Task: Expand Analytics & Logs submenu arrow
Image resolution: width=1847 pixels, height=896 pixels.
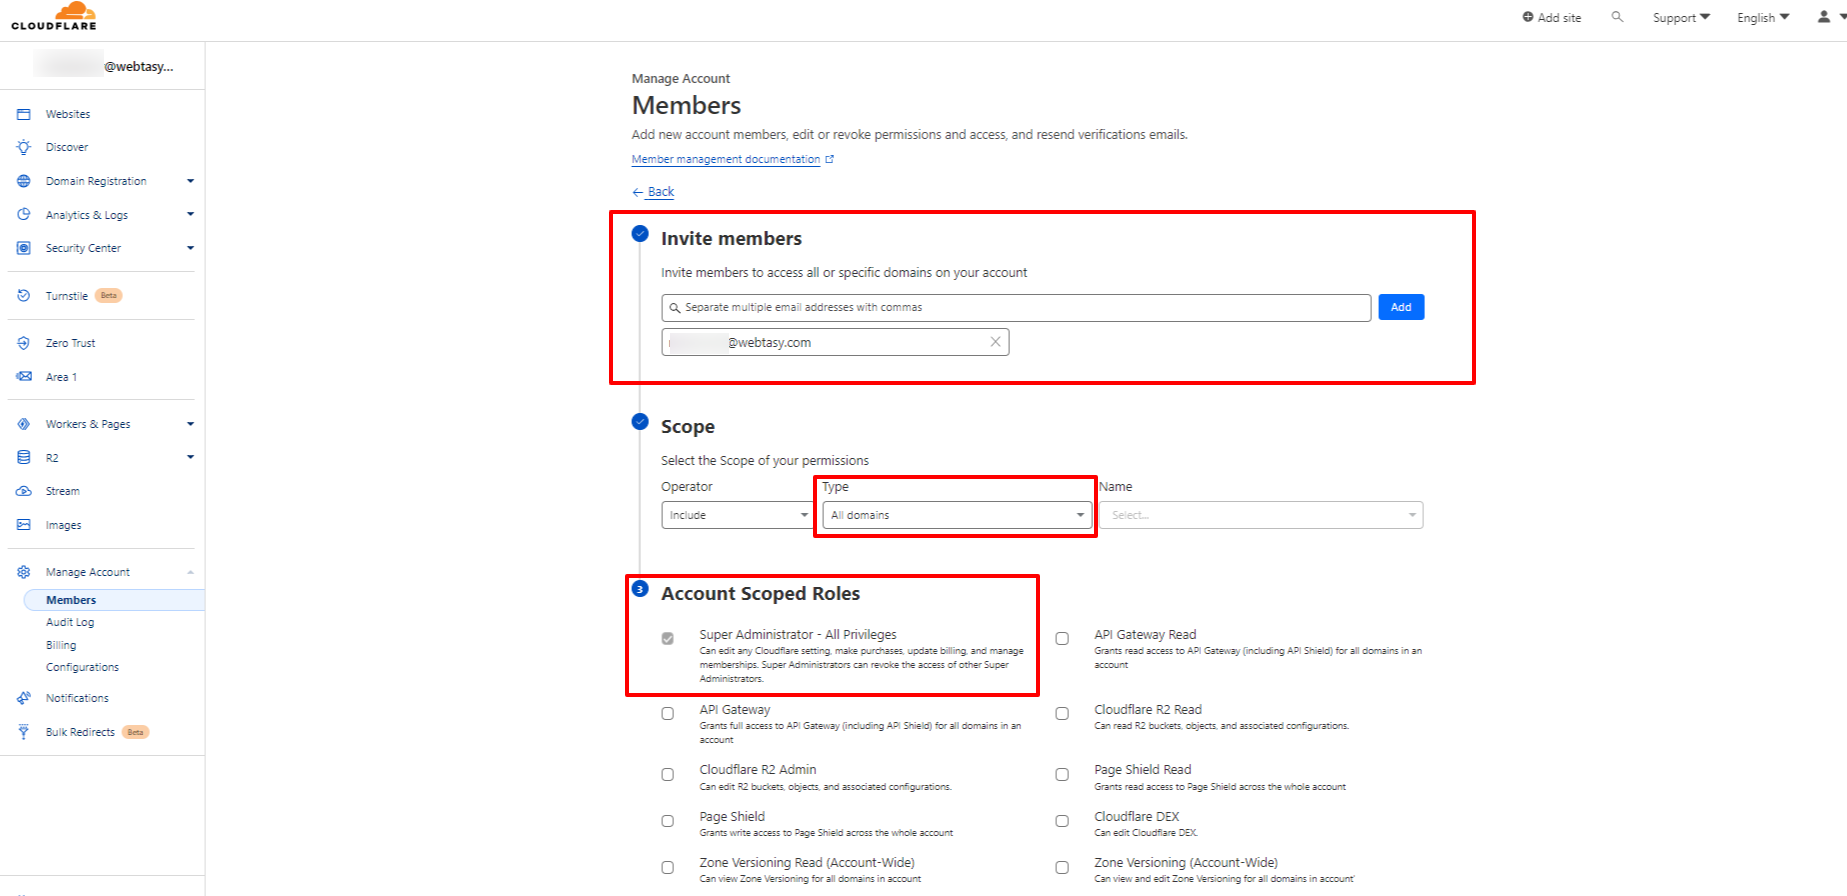Action: 190,214
